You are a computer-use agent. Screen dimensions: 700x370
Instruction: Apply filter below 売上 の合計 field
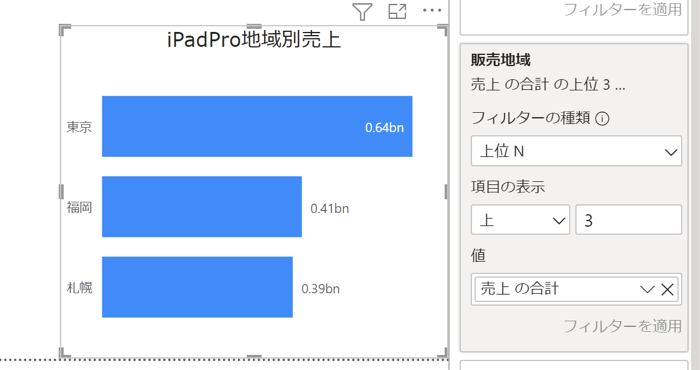coord(622,326)
